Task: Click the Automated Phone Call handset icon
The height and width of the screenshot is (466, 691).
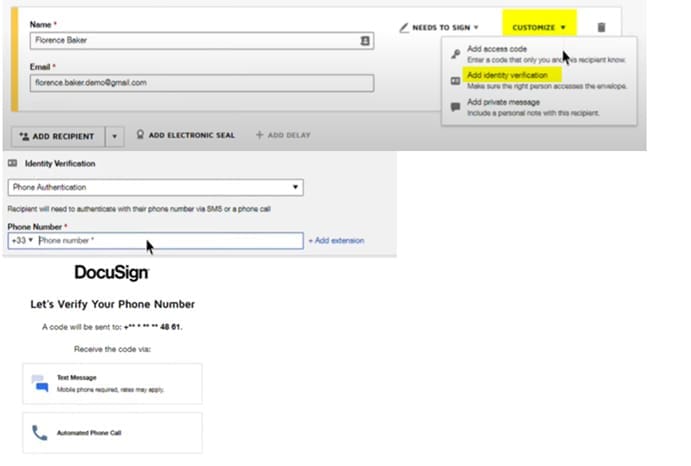Action: [x=40, y=433]
